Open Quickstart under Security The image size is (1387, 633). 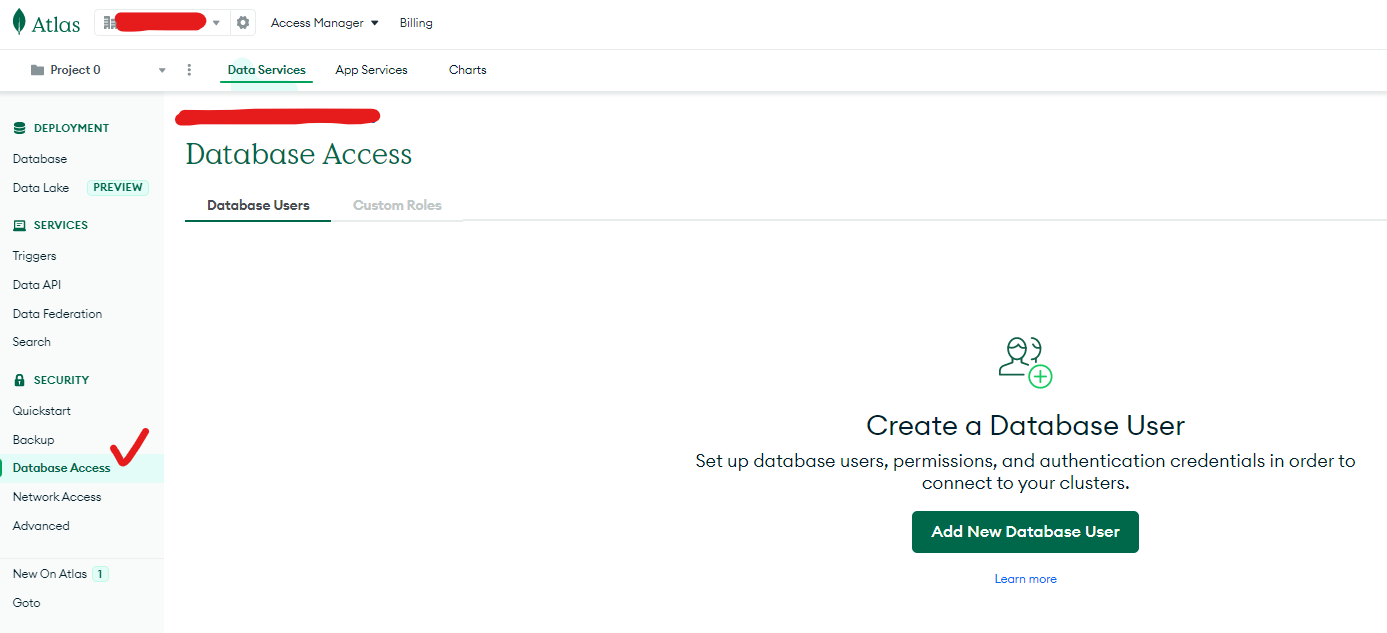pyautogui.click(x=41, y=411)
